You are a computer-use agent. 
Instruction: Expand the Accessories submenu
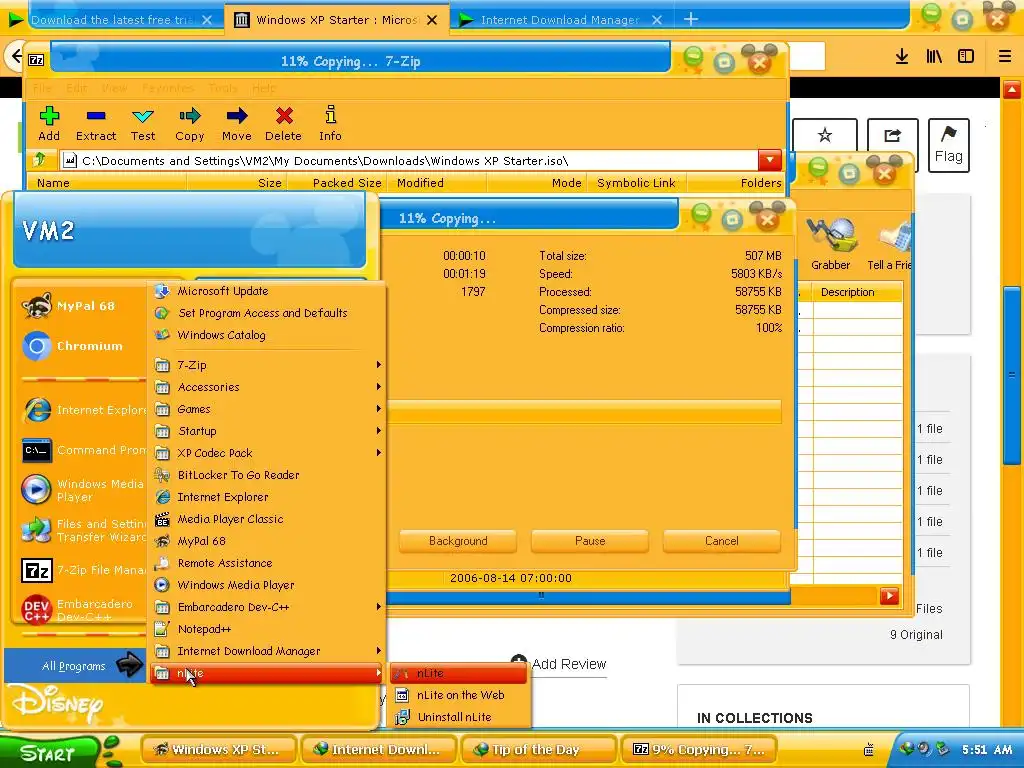[x=268, y=387]
